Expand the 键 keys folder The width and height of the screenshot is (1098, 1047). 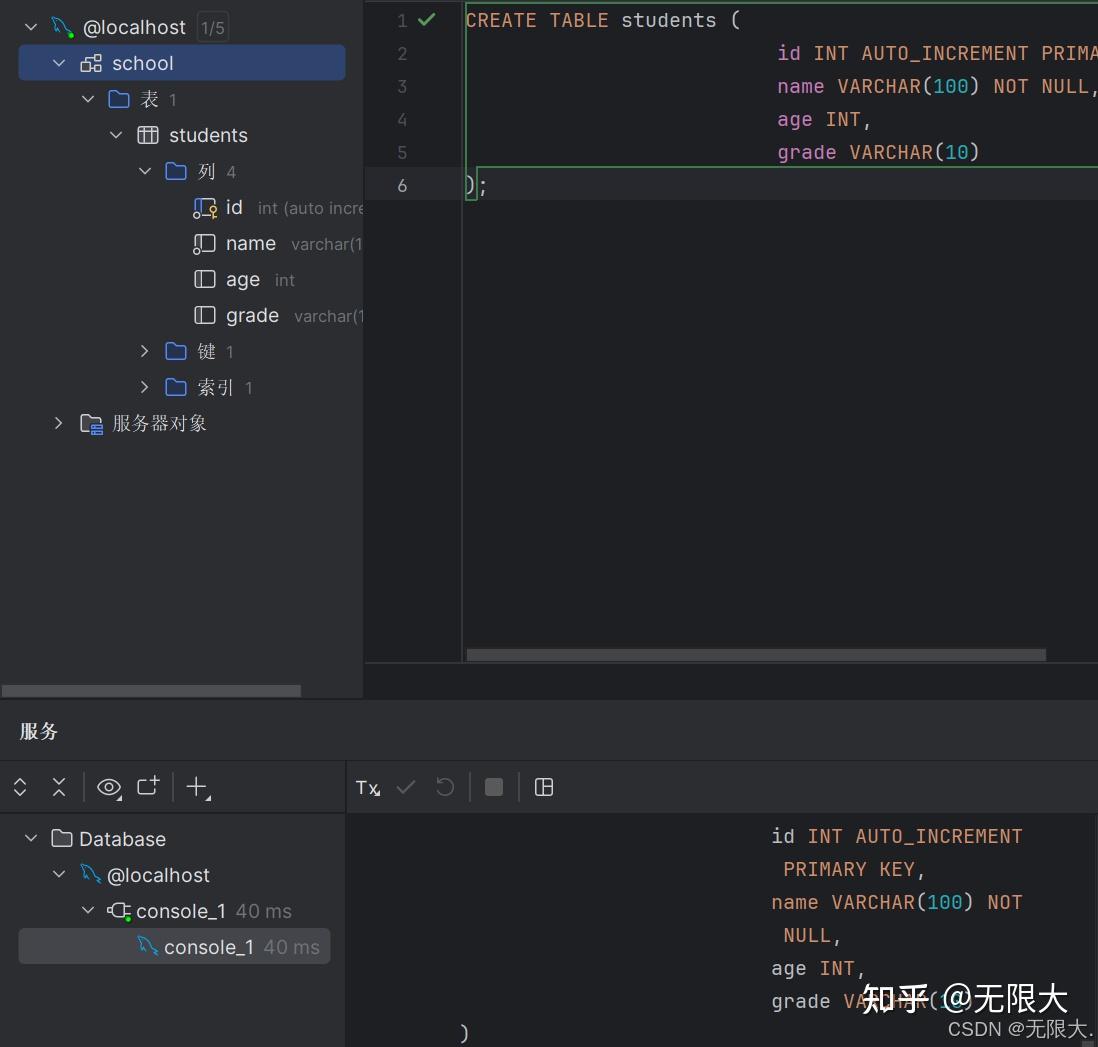[144, 351]
